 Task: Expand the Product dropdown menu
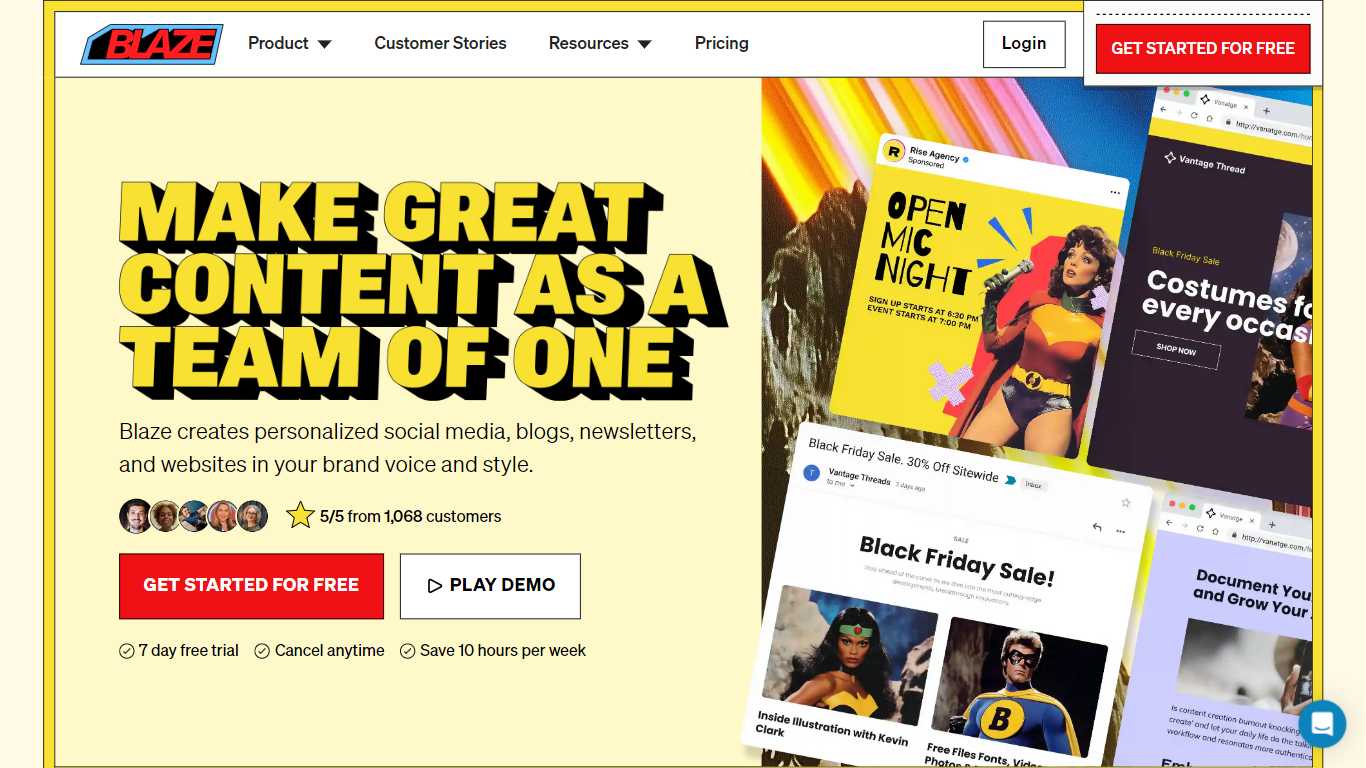tap(290, 43)
